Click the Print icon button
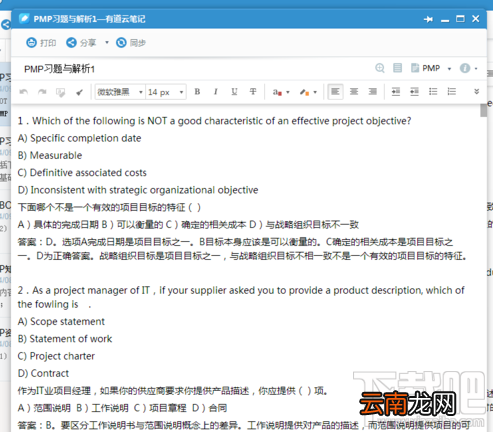The height and width of the screenshot is (432, 493). (31, 43)
